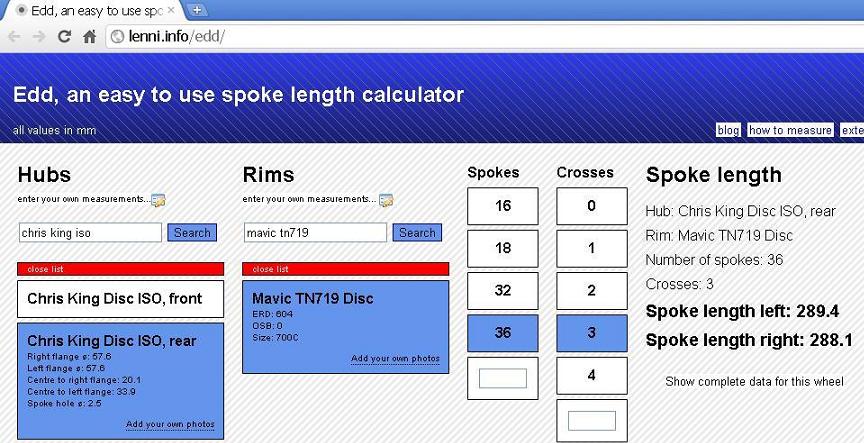The height and width of the screenshot is (443, 864).
Task: Close the Edd spoke calculator tab
Action: point(171,10)
